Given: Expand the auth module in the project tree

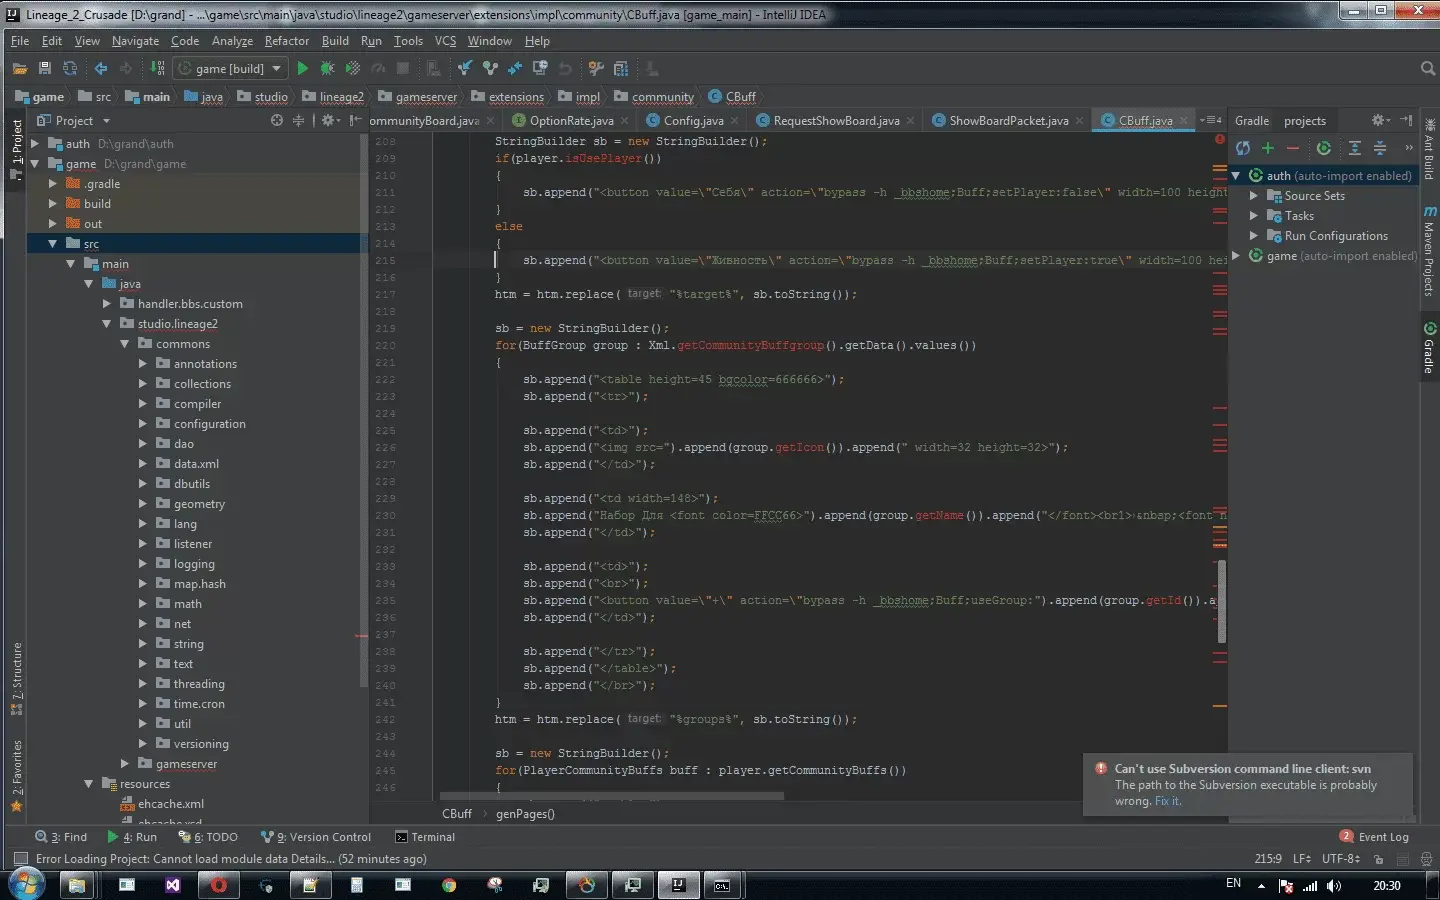Looking at the screenshot, I should pos(35,144).
